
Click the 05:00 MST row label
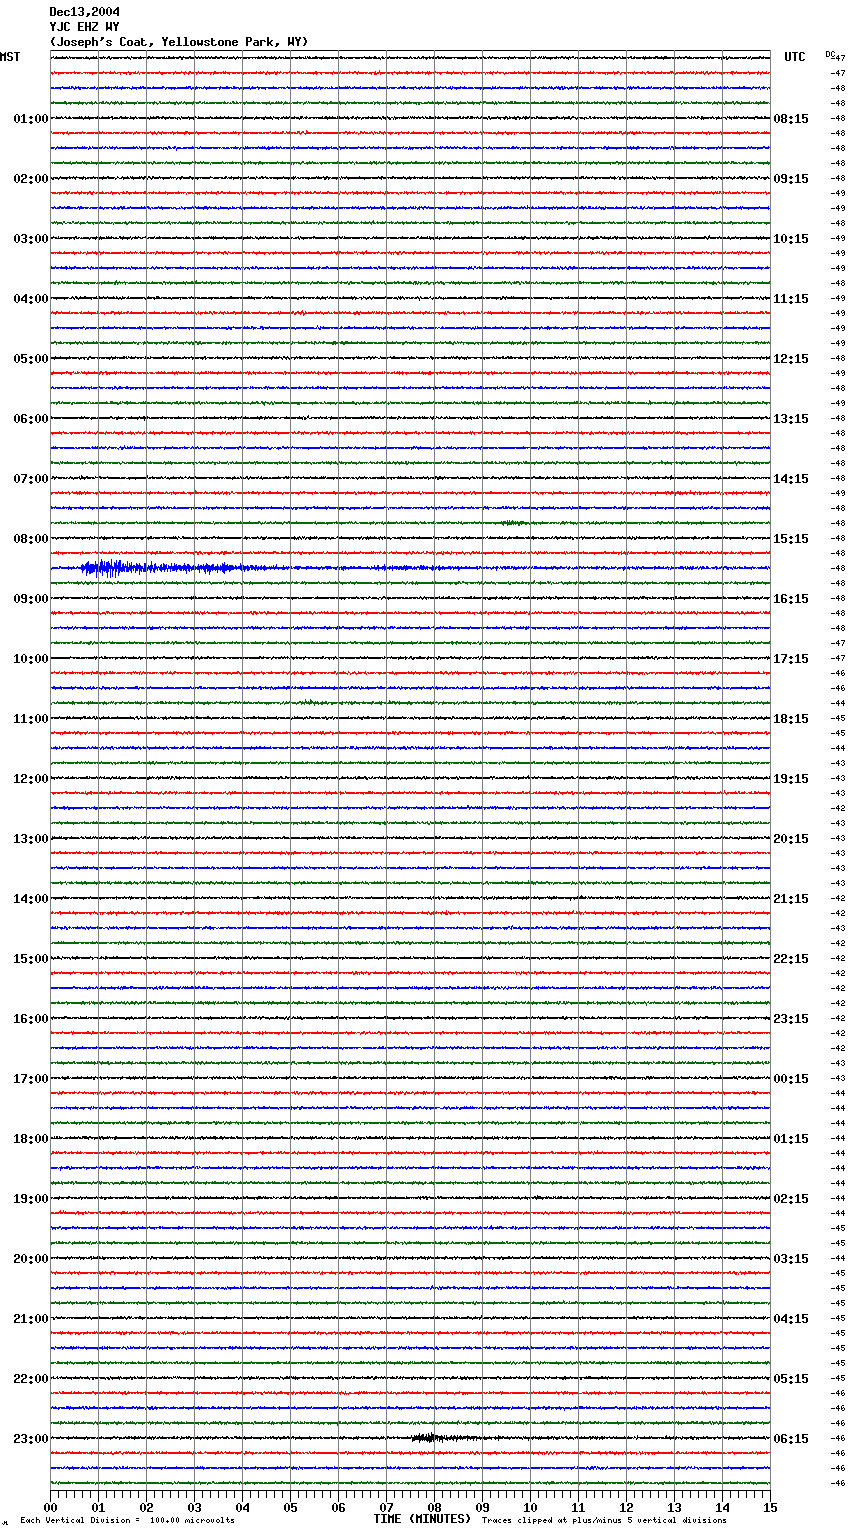(x=31, y=359)
